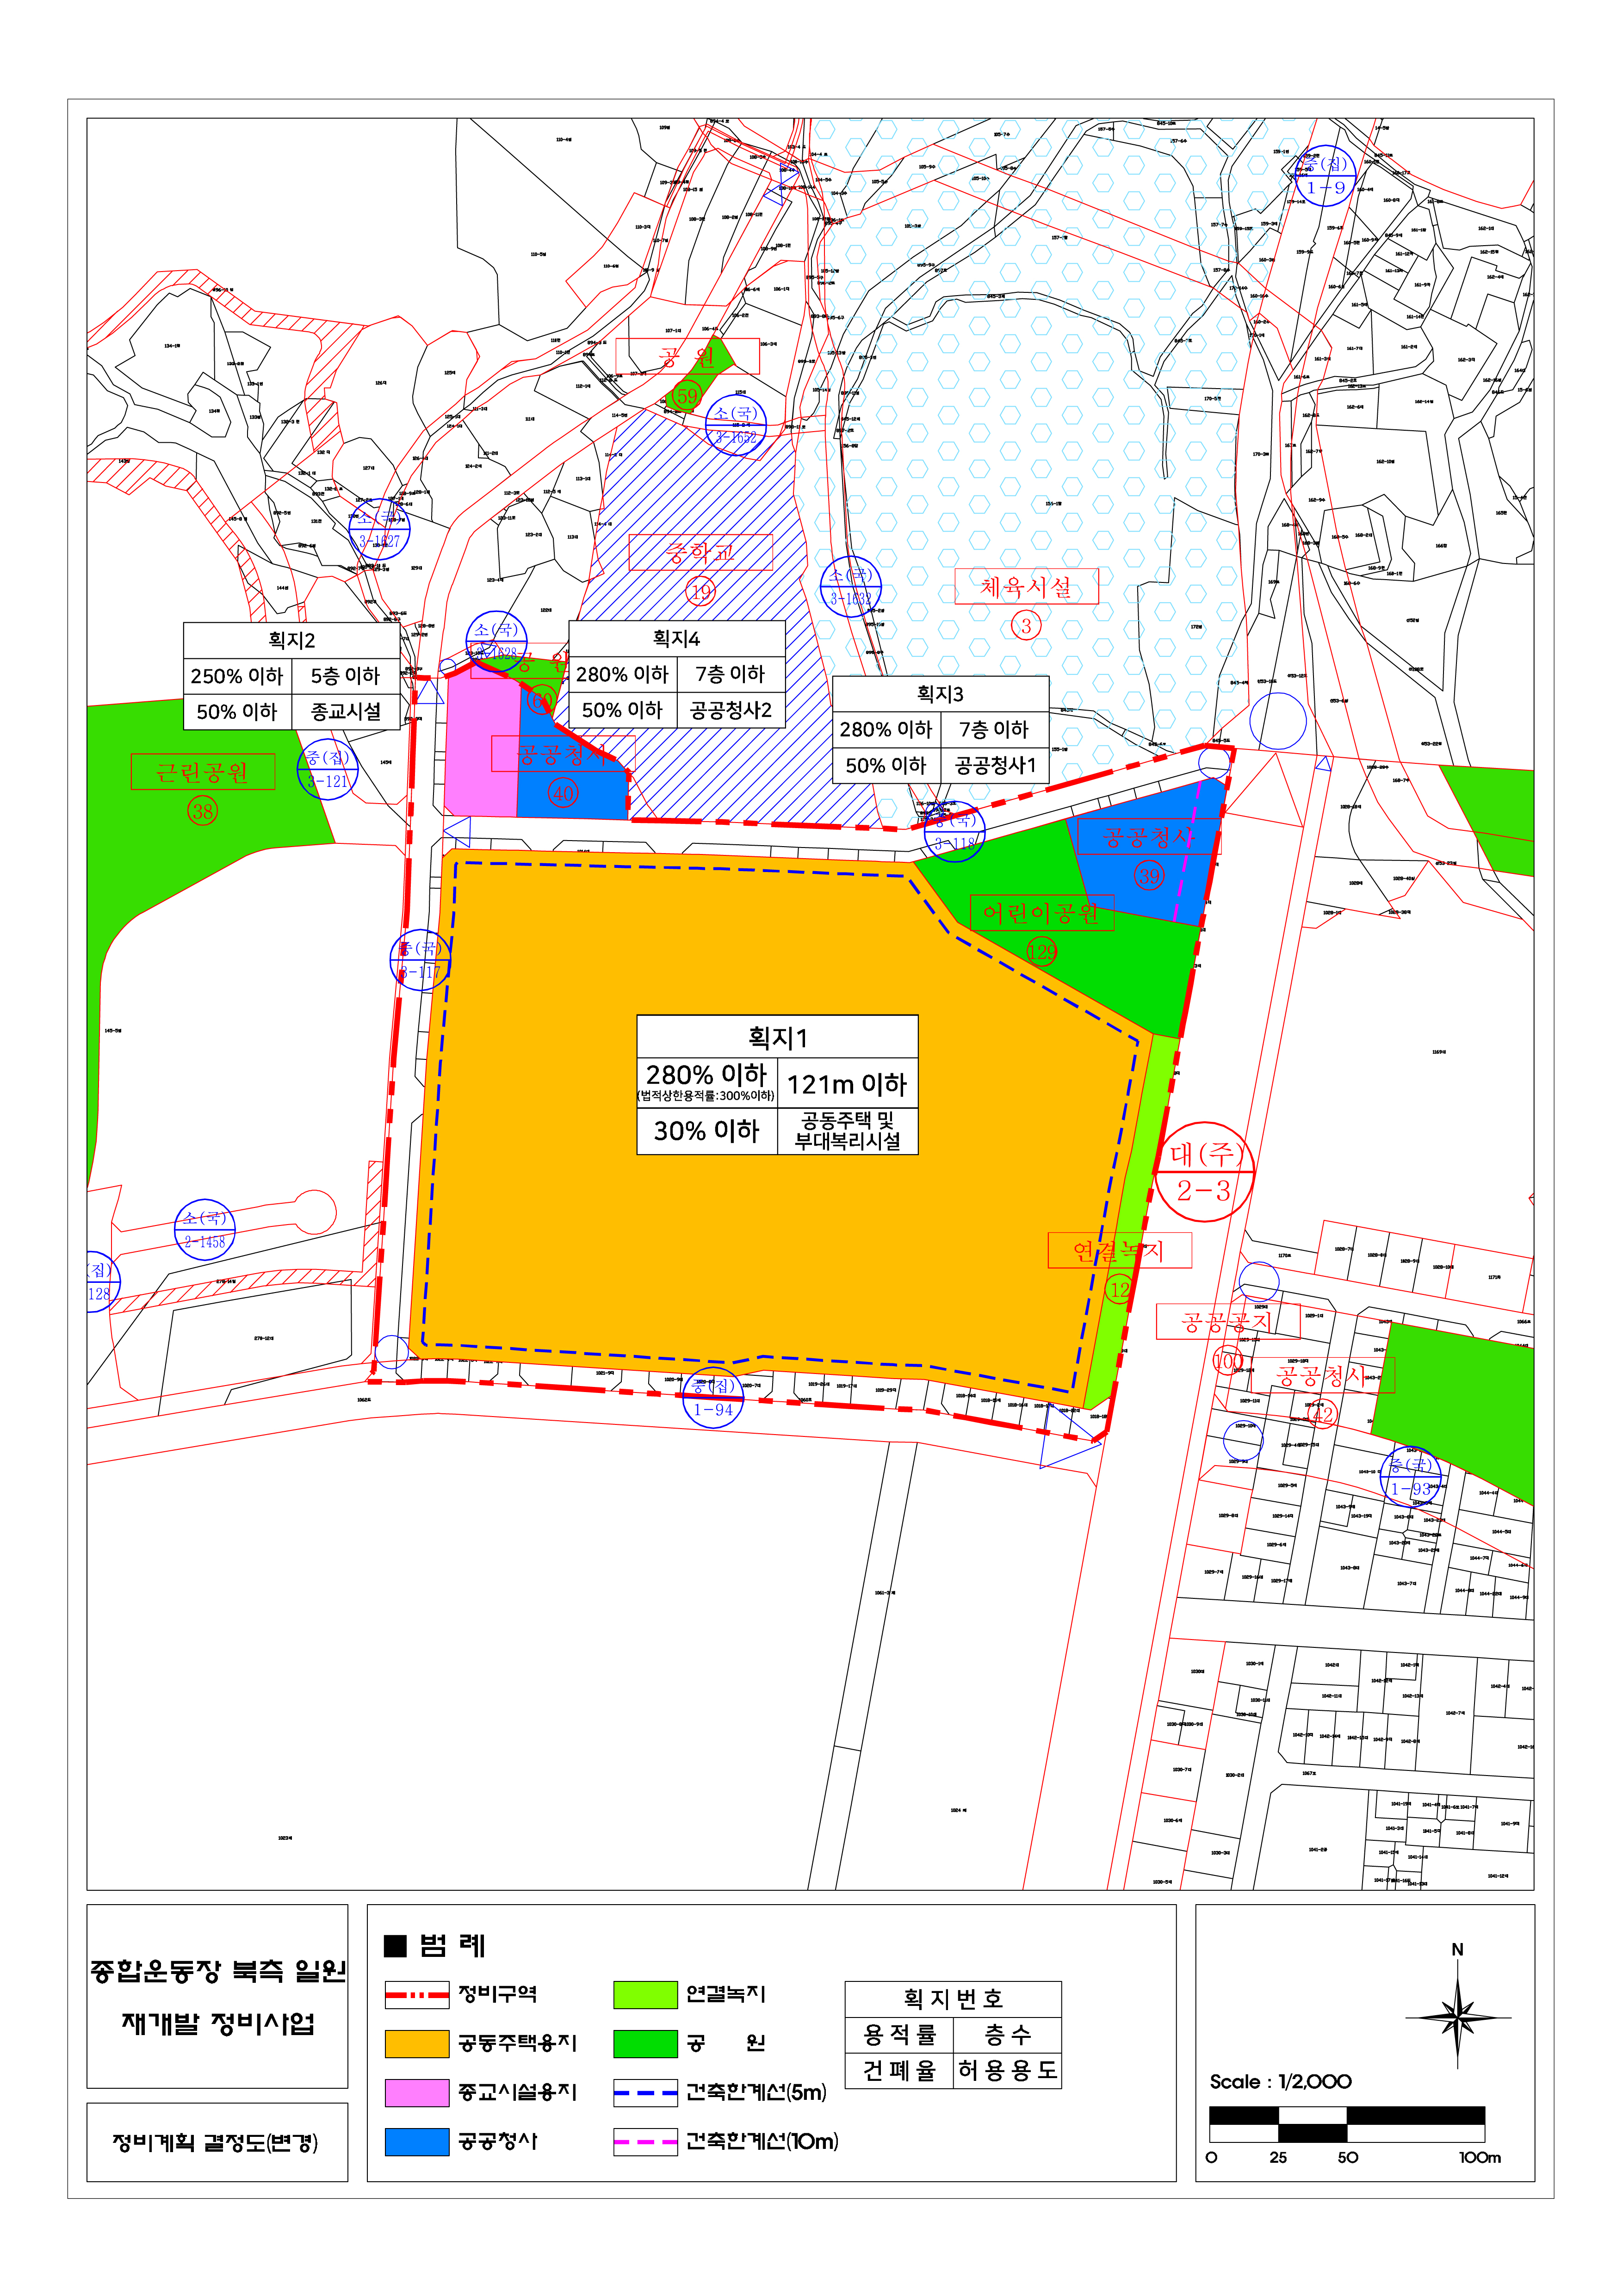
Task: Click the 정비계획 결정도(변경) title box
Action: tap(216, 2142)
